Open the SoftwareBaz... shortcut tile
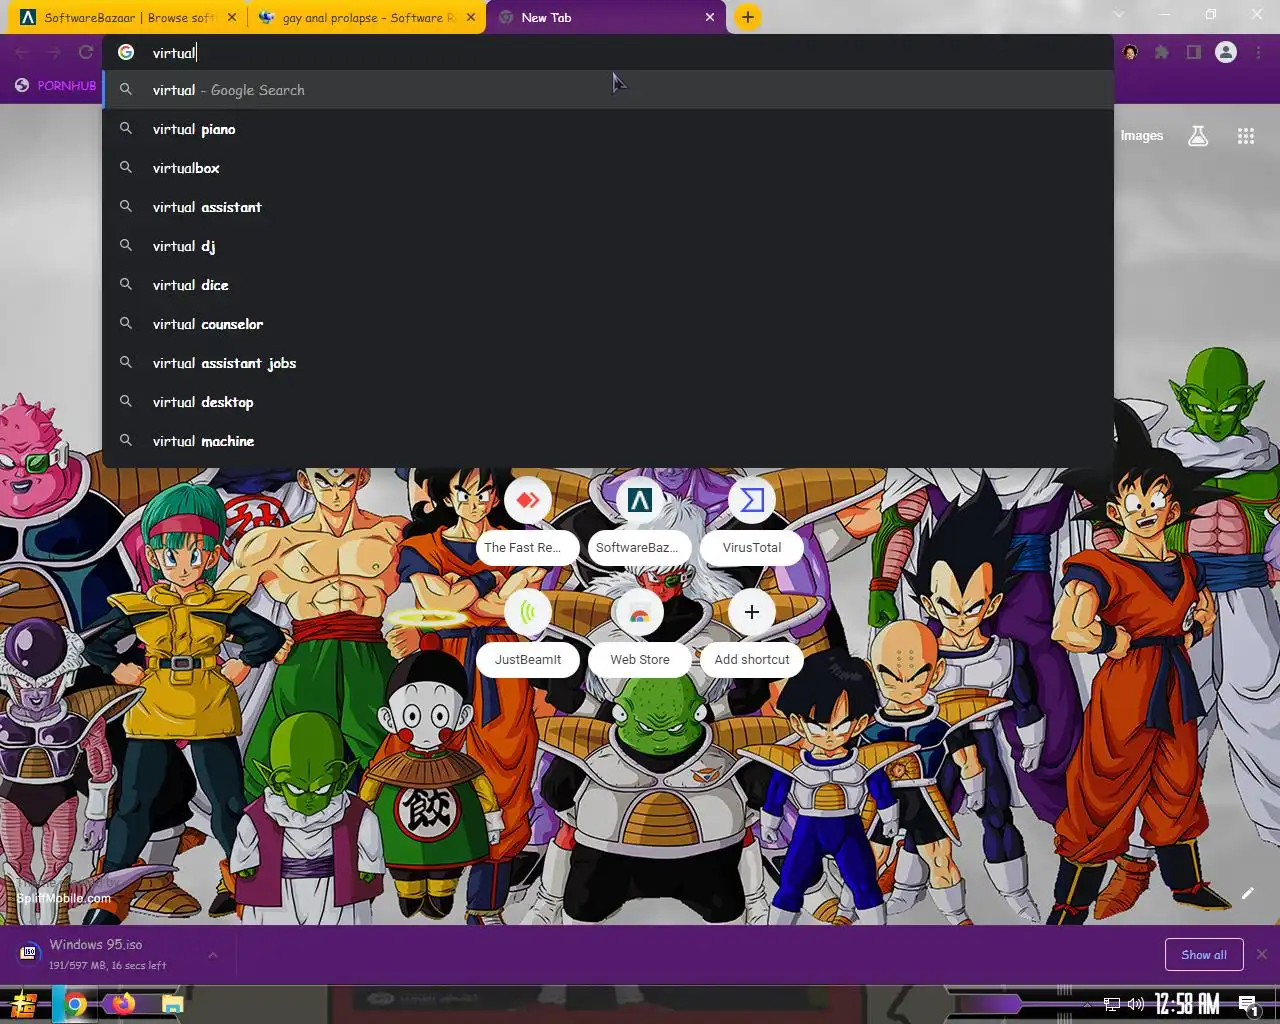Image resolution: width=1280 pixels, height=1024 pixels. pos(640,521)
